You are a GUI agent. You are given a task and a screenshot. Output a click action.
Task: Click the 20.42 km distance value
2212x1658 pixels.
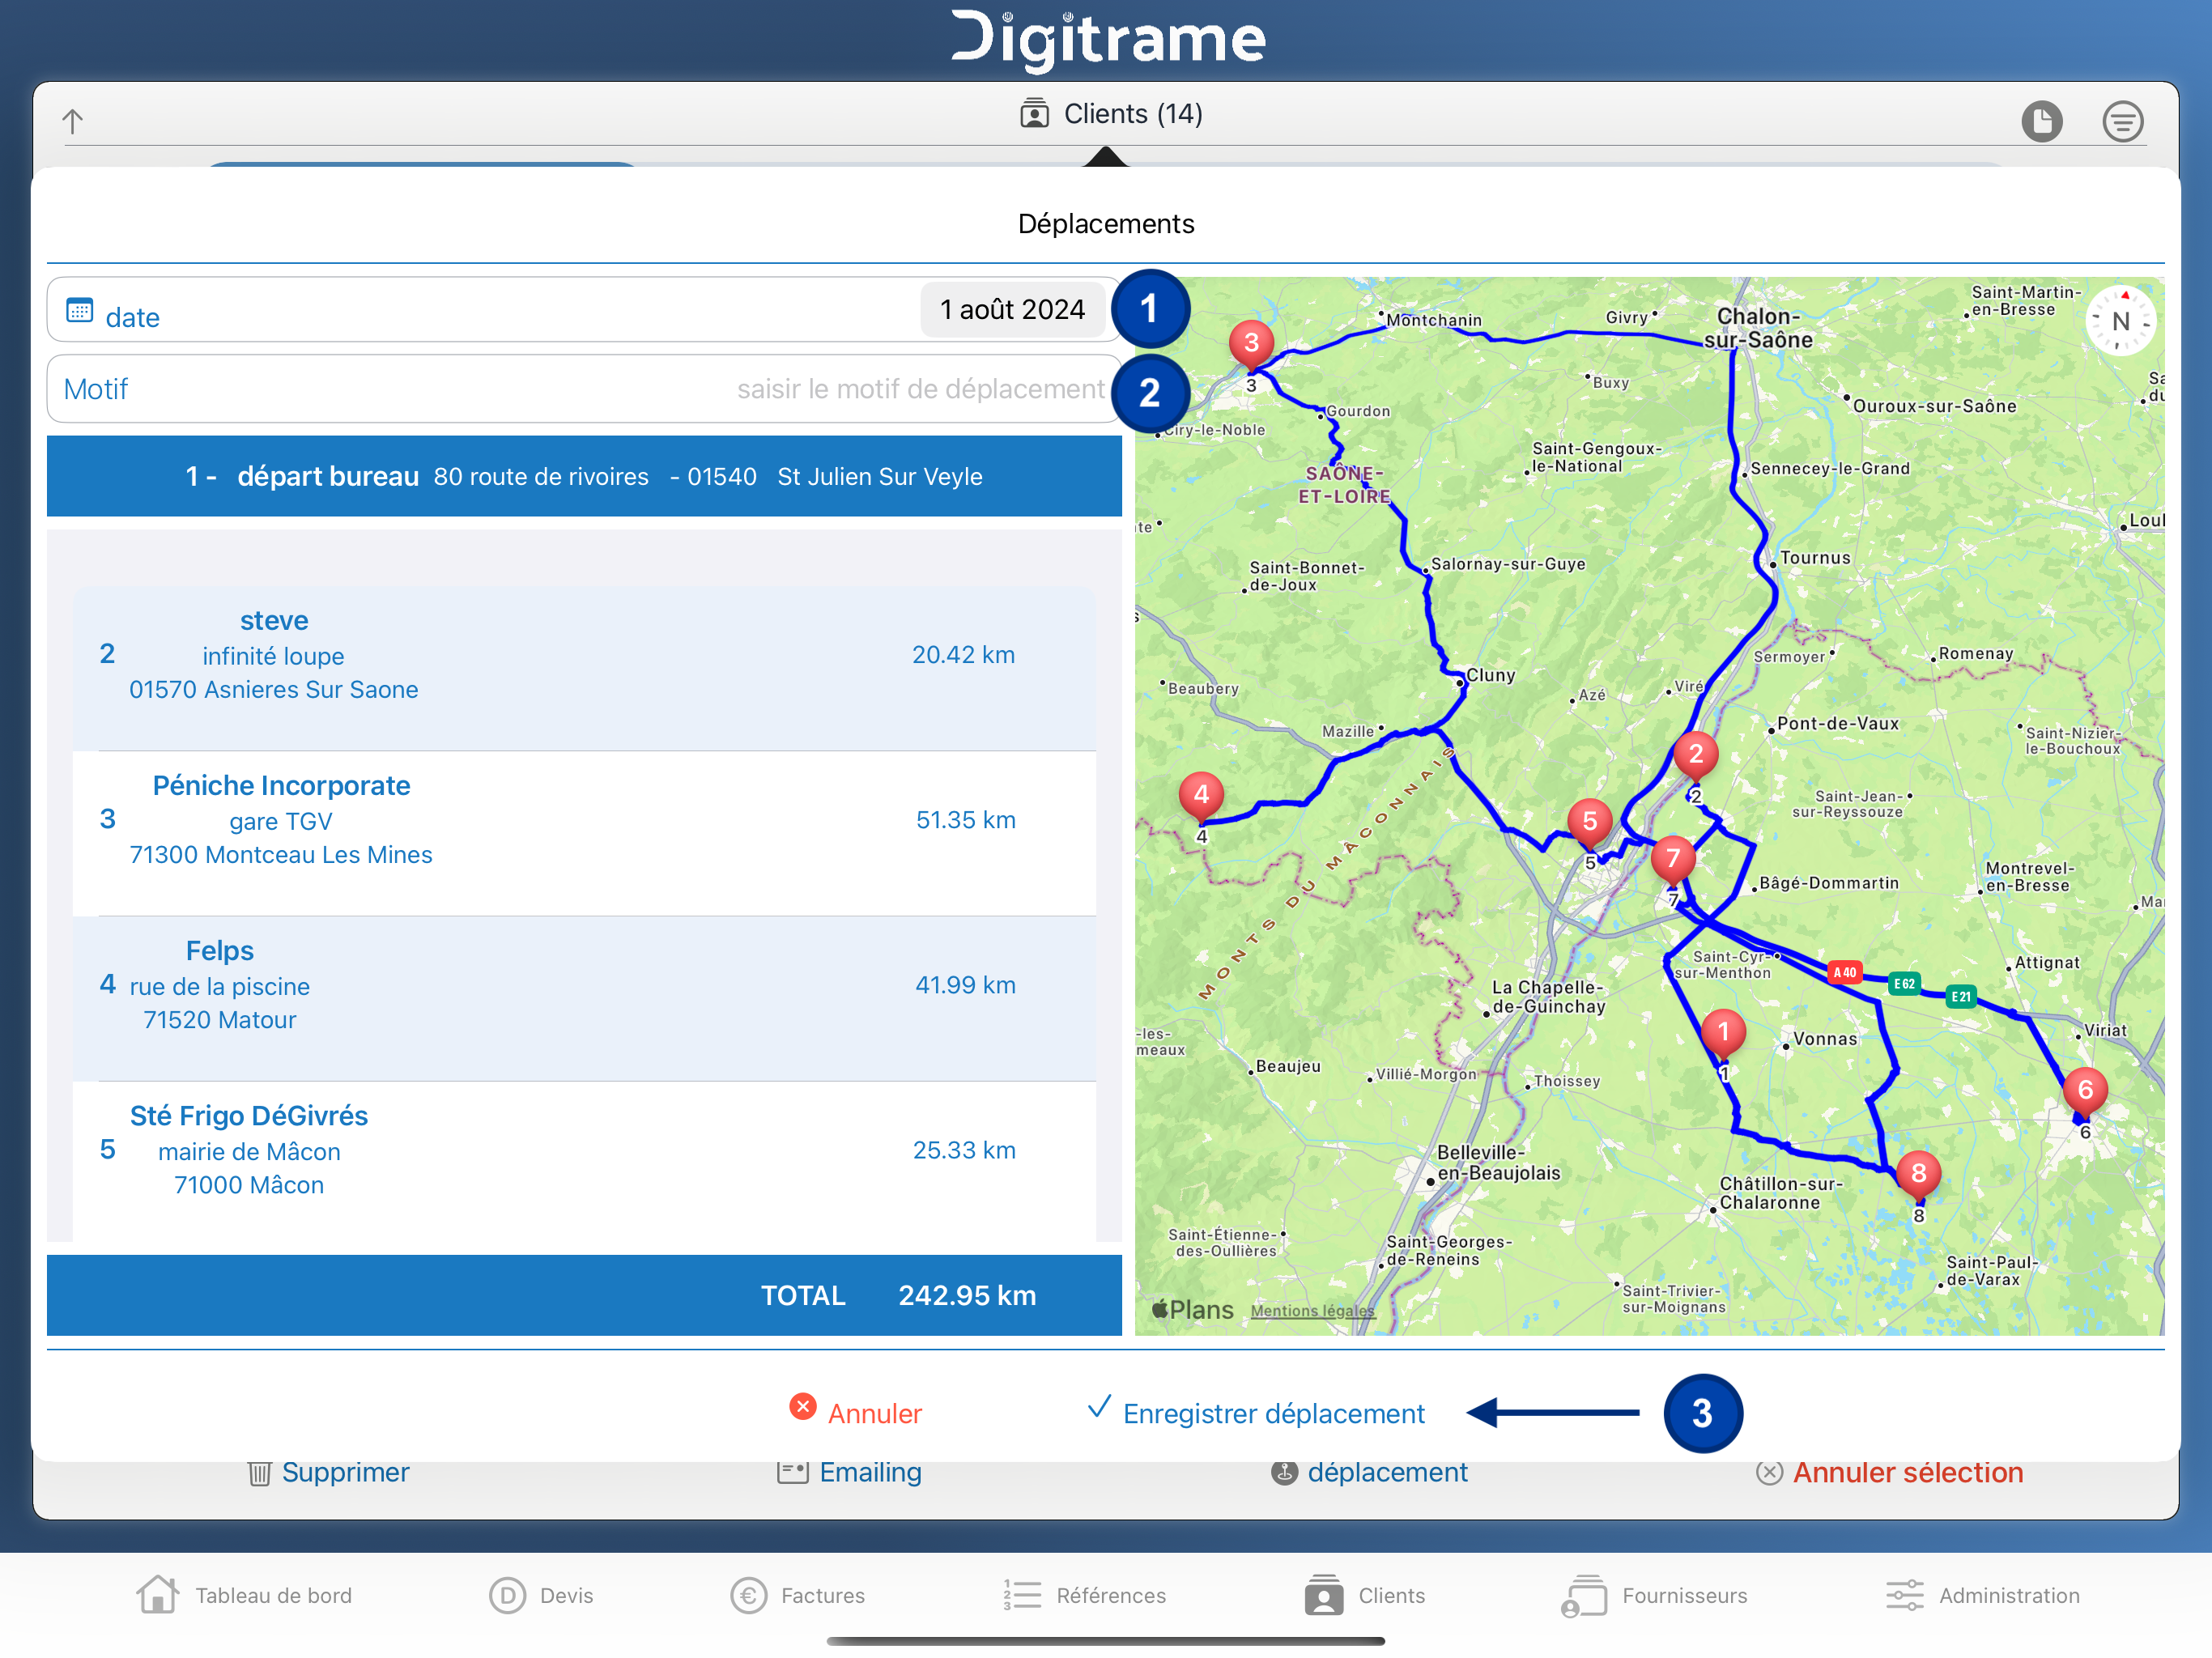pos(963,655)
